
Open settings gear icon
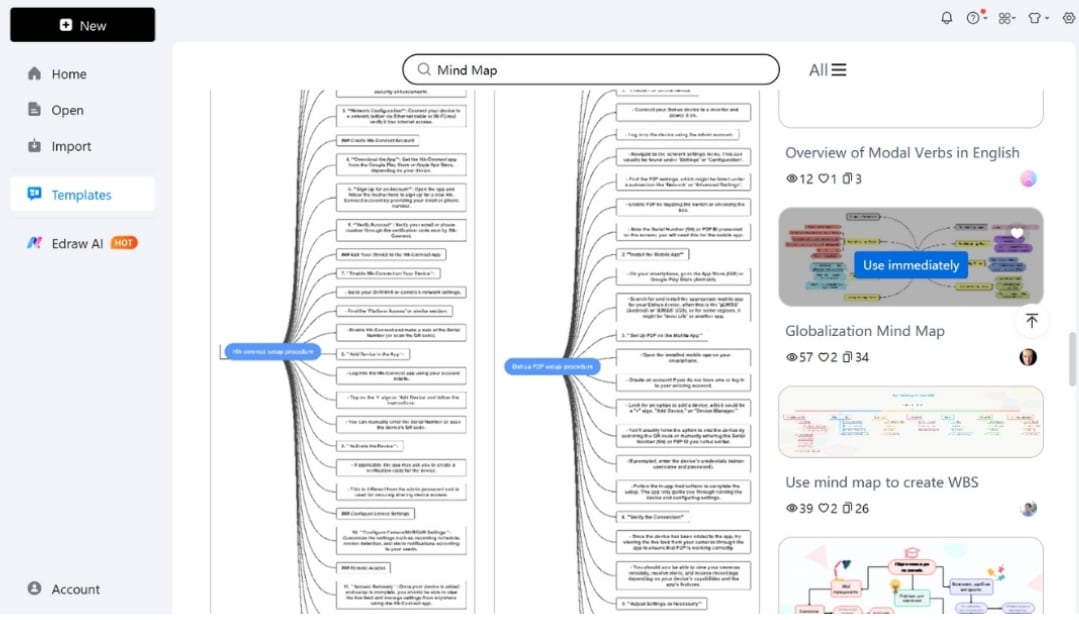pyautogui.click(x=1069, y=18)
